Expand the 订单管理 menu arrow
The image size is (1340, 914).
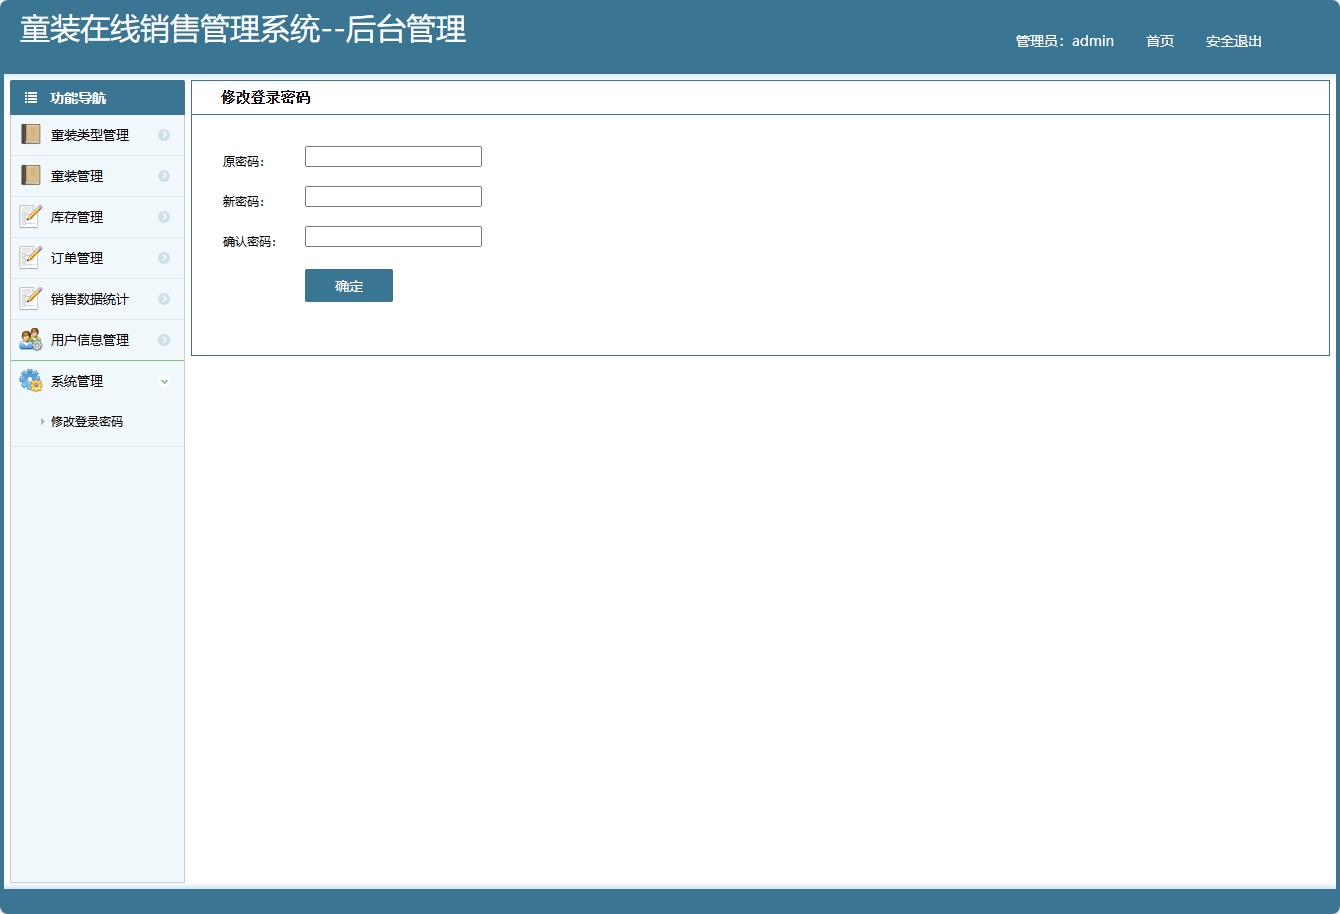165,257
